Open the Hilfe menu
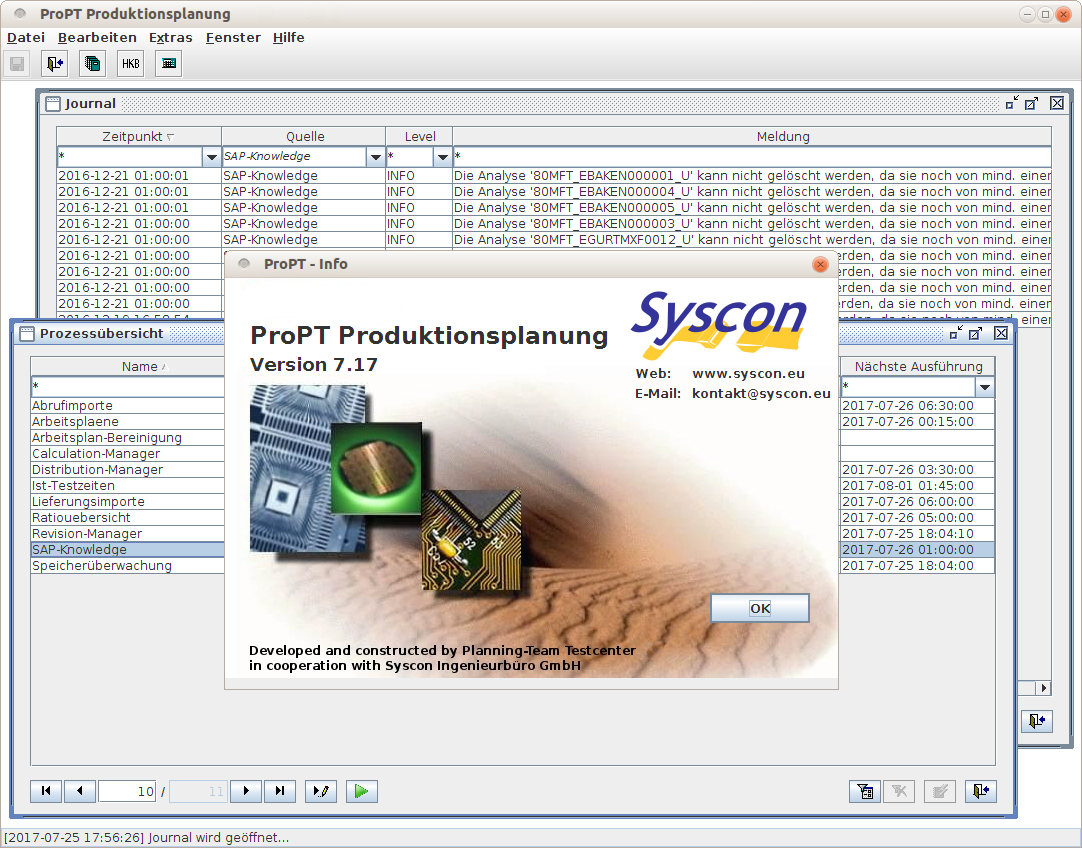 click(x=288, y=38)
